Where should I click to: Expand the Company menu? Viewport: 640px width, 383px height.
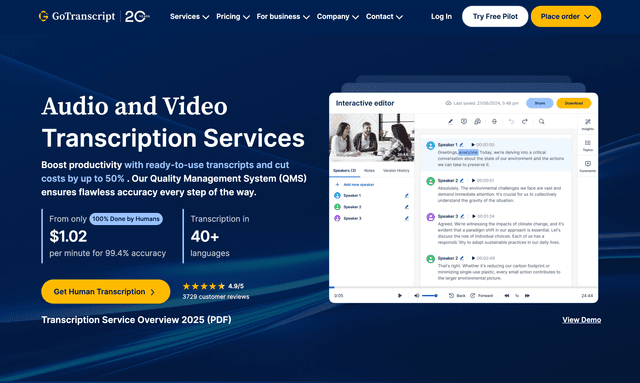tap(338, 17)
